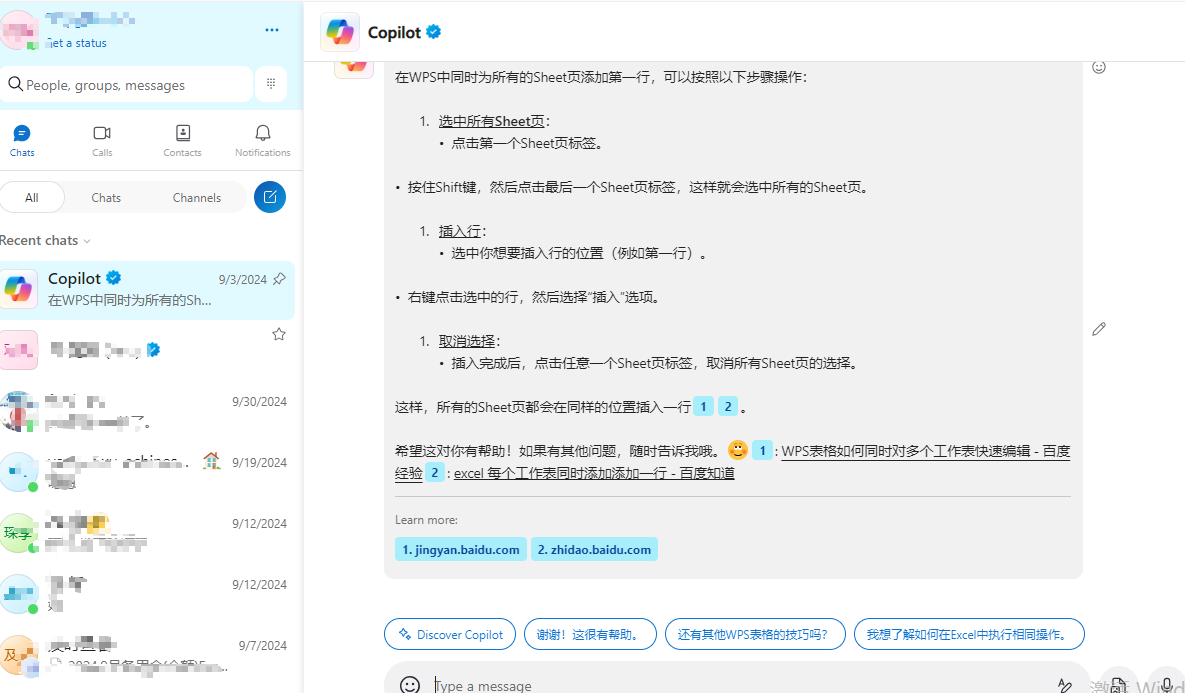Viewport: 1185px width, 693px height.
Task: Open the dial pad icon next to search
Action: coord(271,84)
